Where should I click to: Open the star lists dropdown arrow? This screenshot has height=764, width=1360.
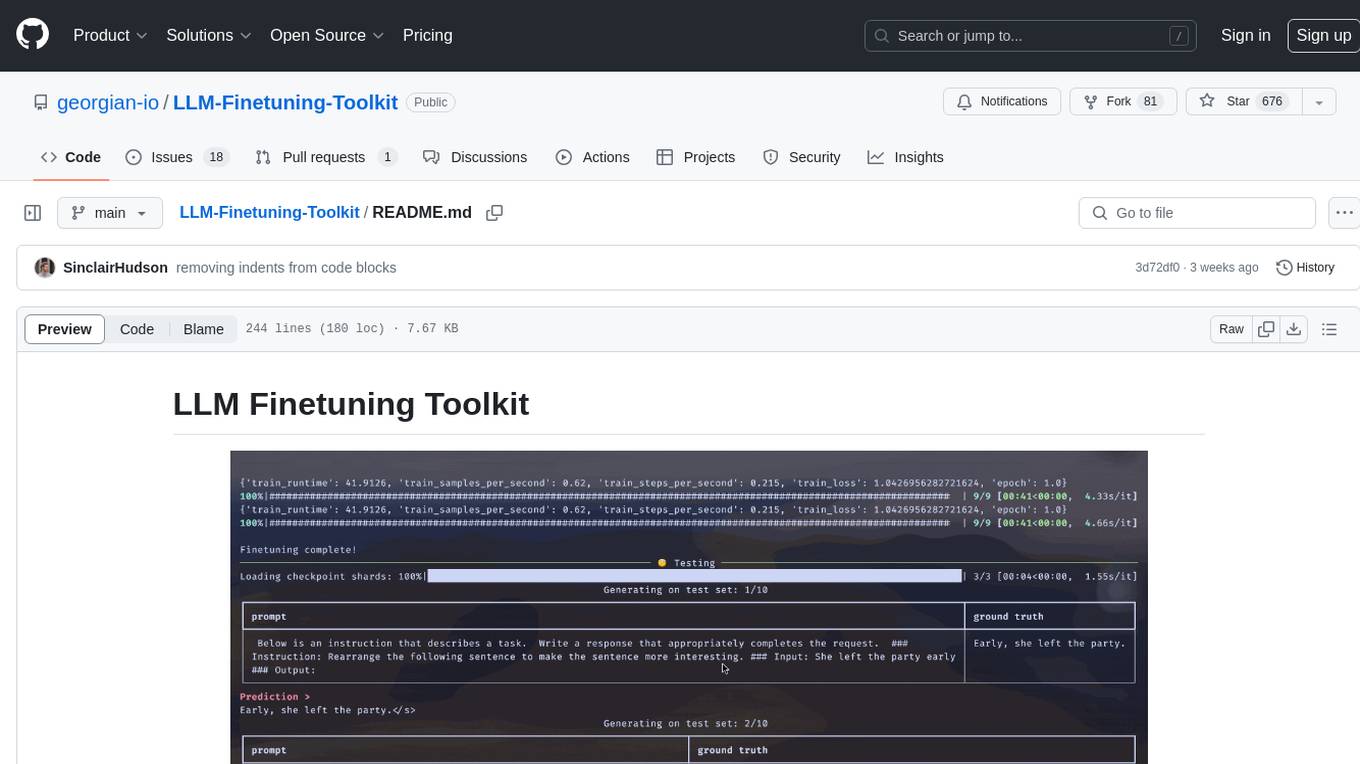tap(1319, 102)
